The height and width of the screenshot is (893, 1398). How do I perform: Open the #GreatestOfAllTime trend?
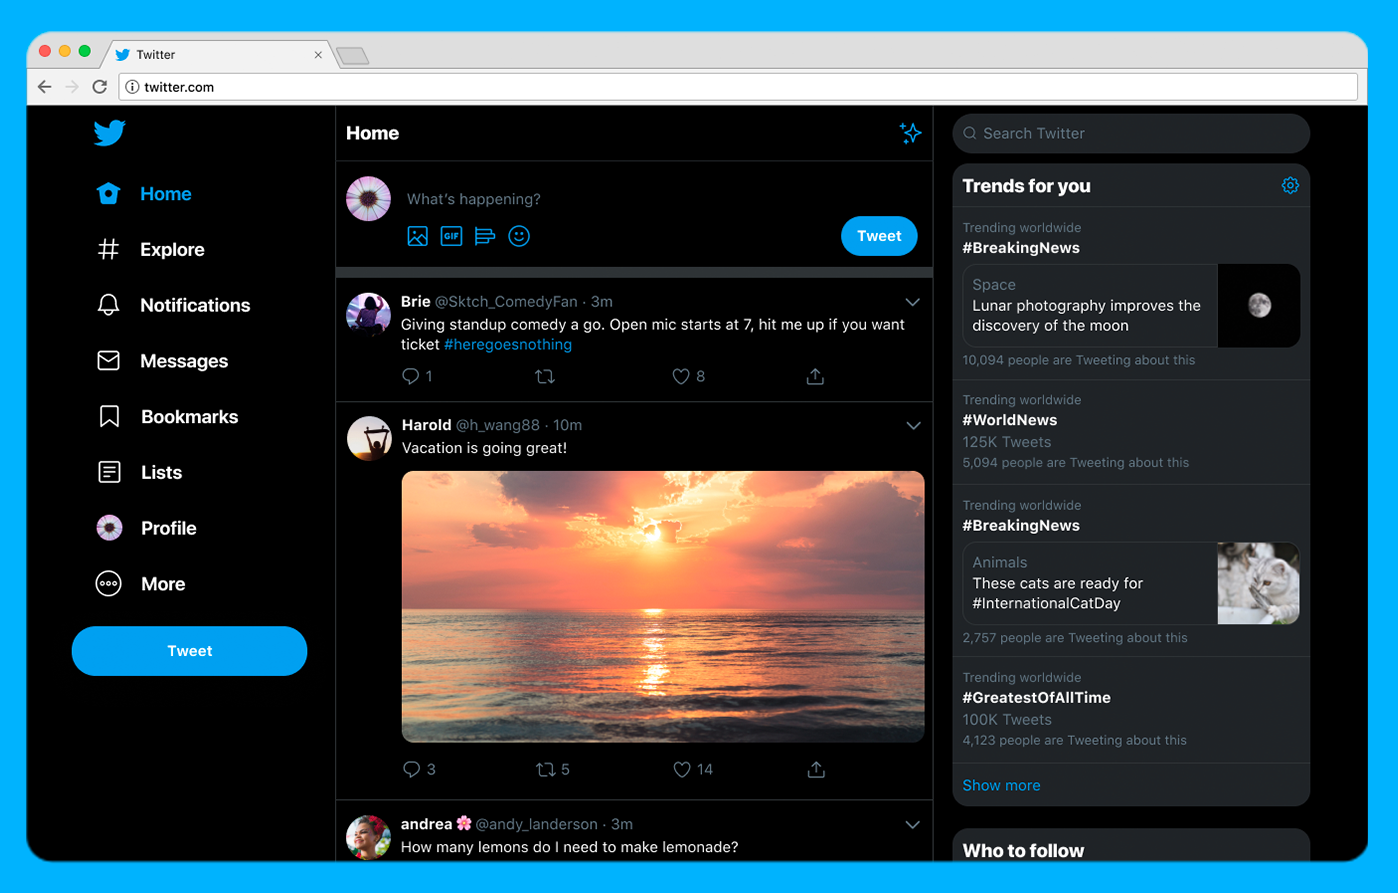[x=1036, y=698]
